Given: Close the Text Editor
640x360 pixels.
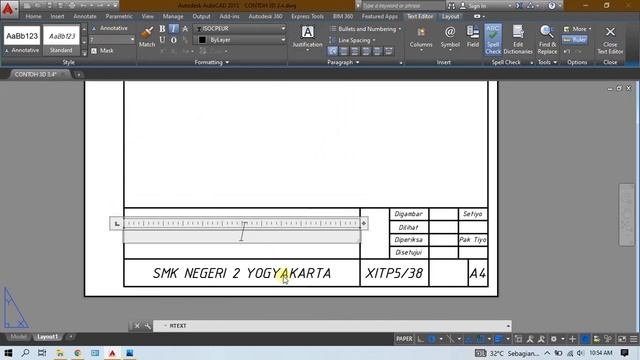Looking at the screenshot, I should click(x=610, y=40).
